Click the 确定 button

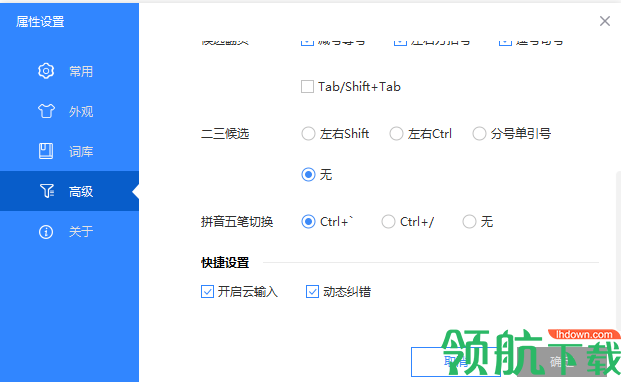click(x=562, y=362)
